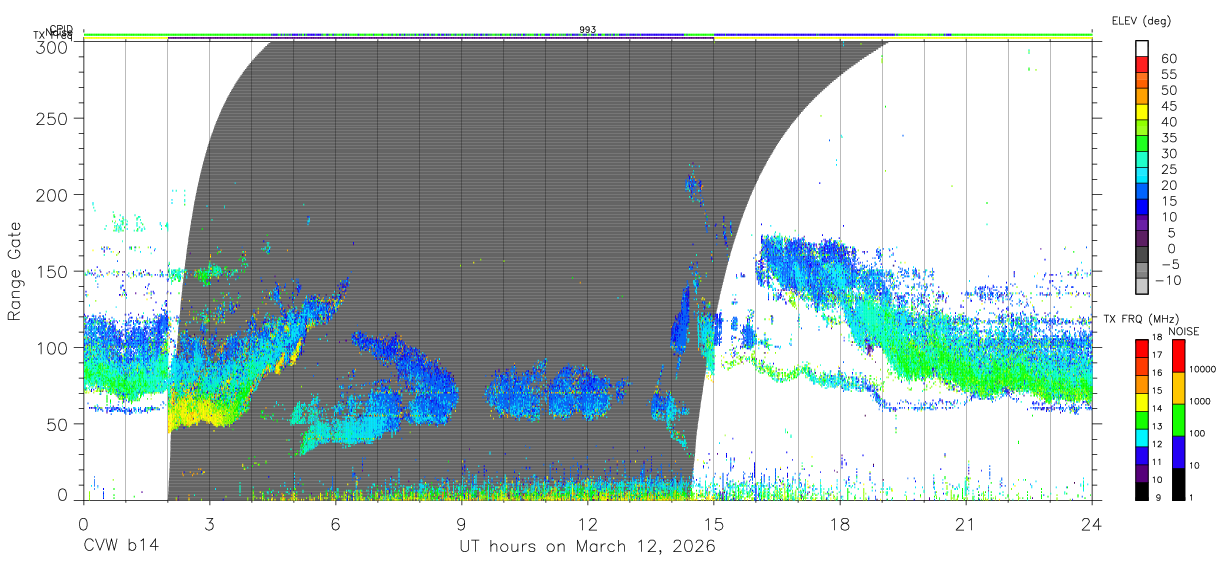Select the cyan swatch on the TX FRQ scale
The width and height of the screenshot is (1228, 567).
tap(1142, 437)
